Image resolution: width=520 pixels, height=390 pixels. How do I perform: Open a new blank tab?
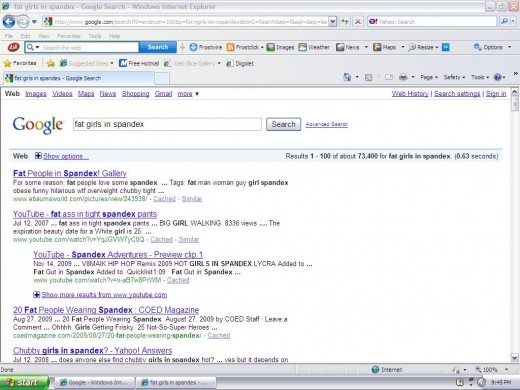tap(162, 79)
